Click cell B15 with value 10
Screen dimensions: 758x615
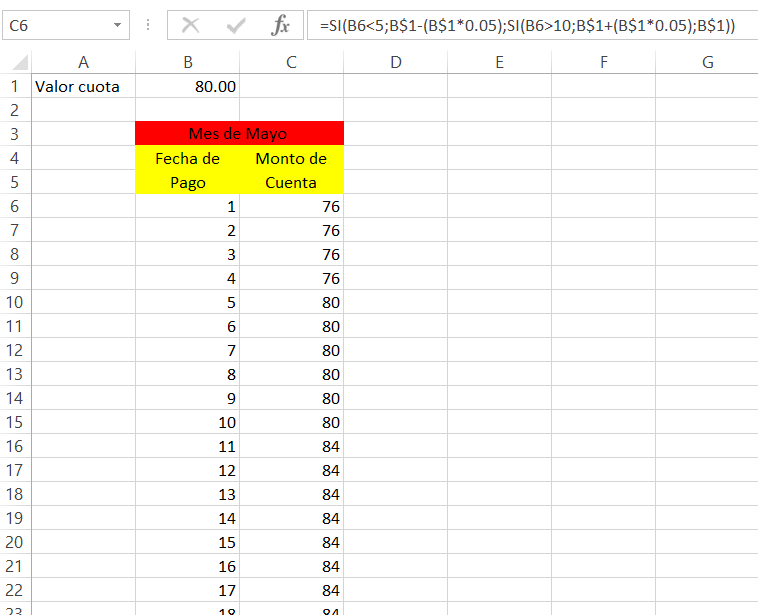pyautogui.click(x=188, y=422)
